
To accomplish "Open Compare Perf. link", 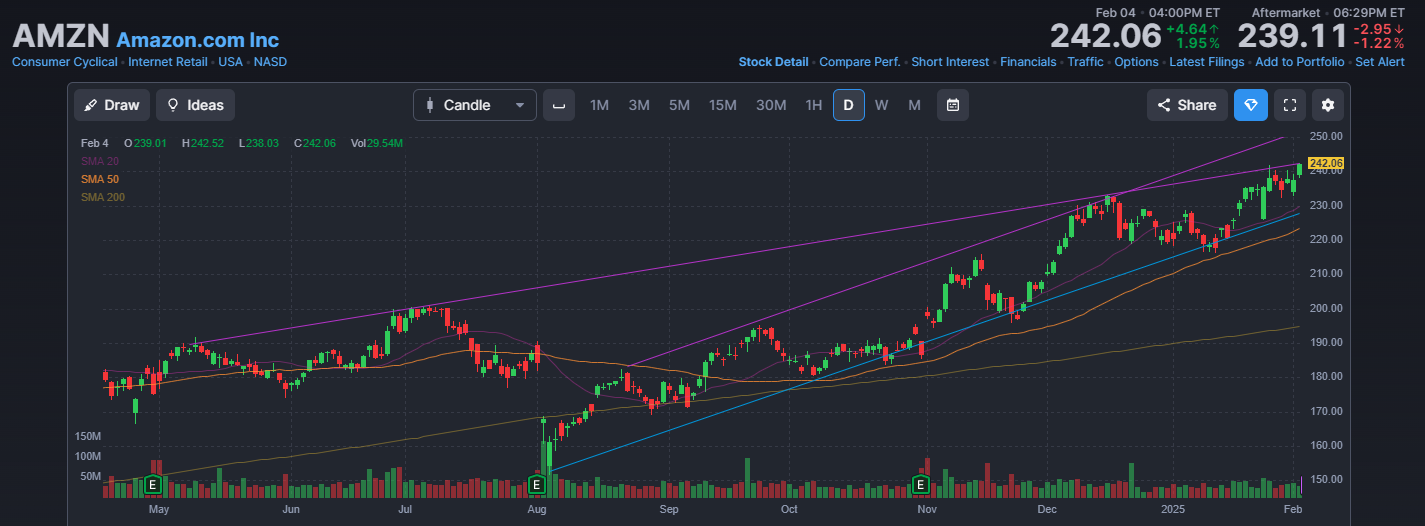I will [x=860, y=62].
